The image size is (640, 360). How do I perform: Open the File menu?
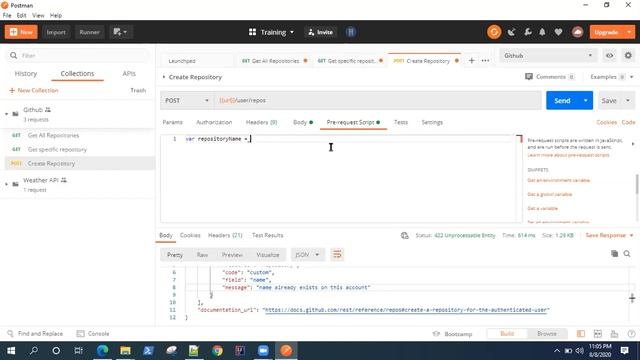[7, 16]
